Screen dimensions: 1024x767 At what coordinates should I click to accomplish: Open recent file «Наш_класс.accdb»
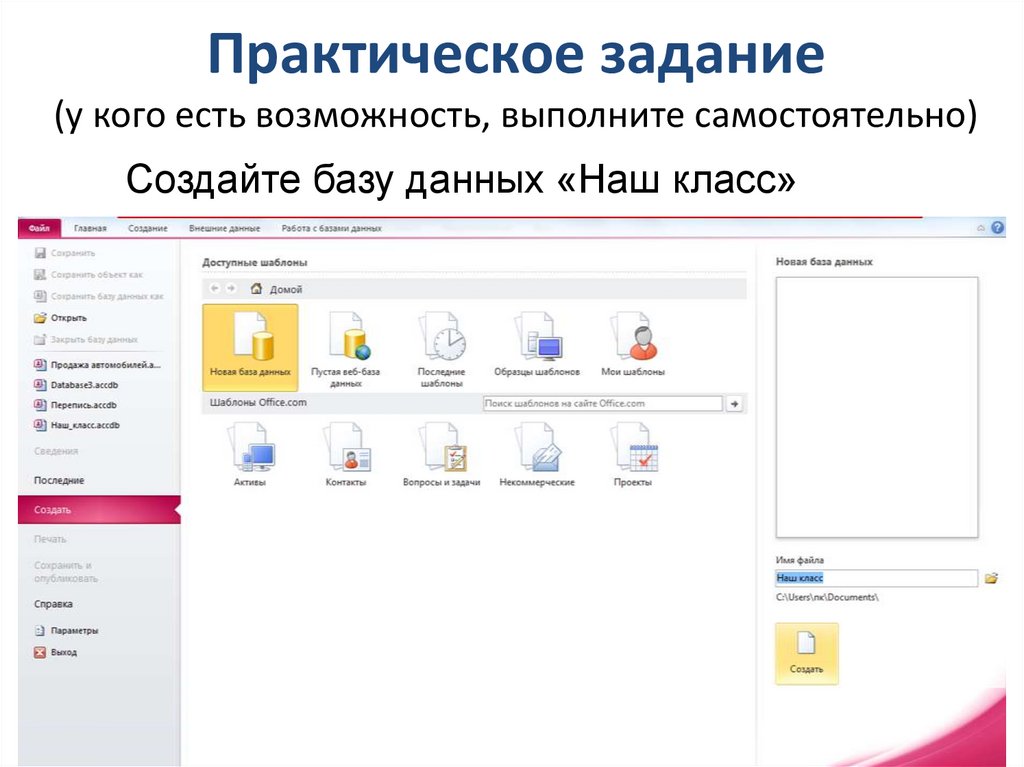(x=86, y=424)
